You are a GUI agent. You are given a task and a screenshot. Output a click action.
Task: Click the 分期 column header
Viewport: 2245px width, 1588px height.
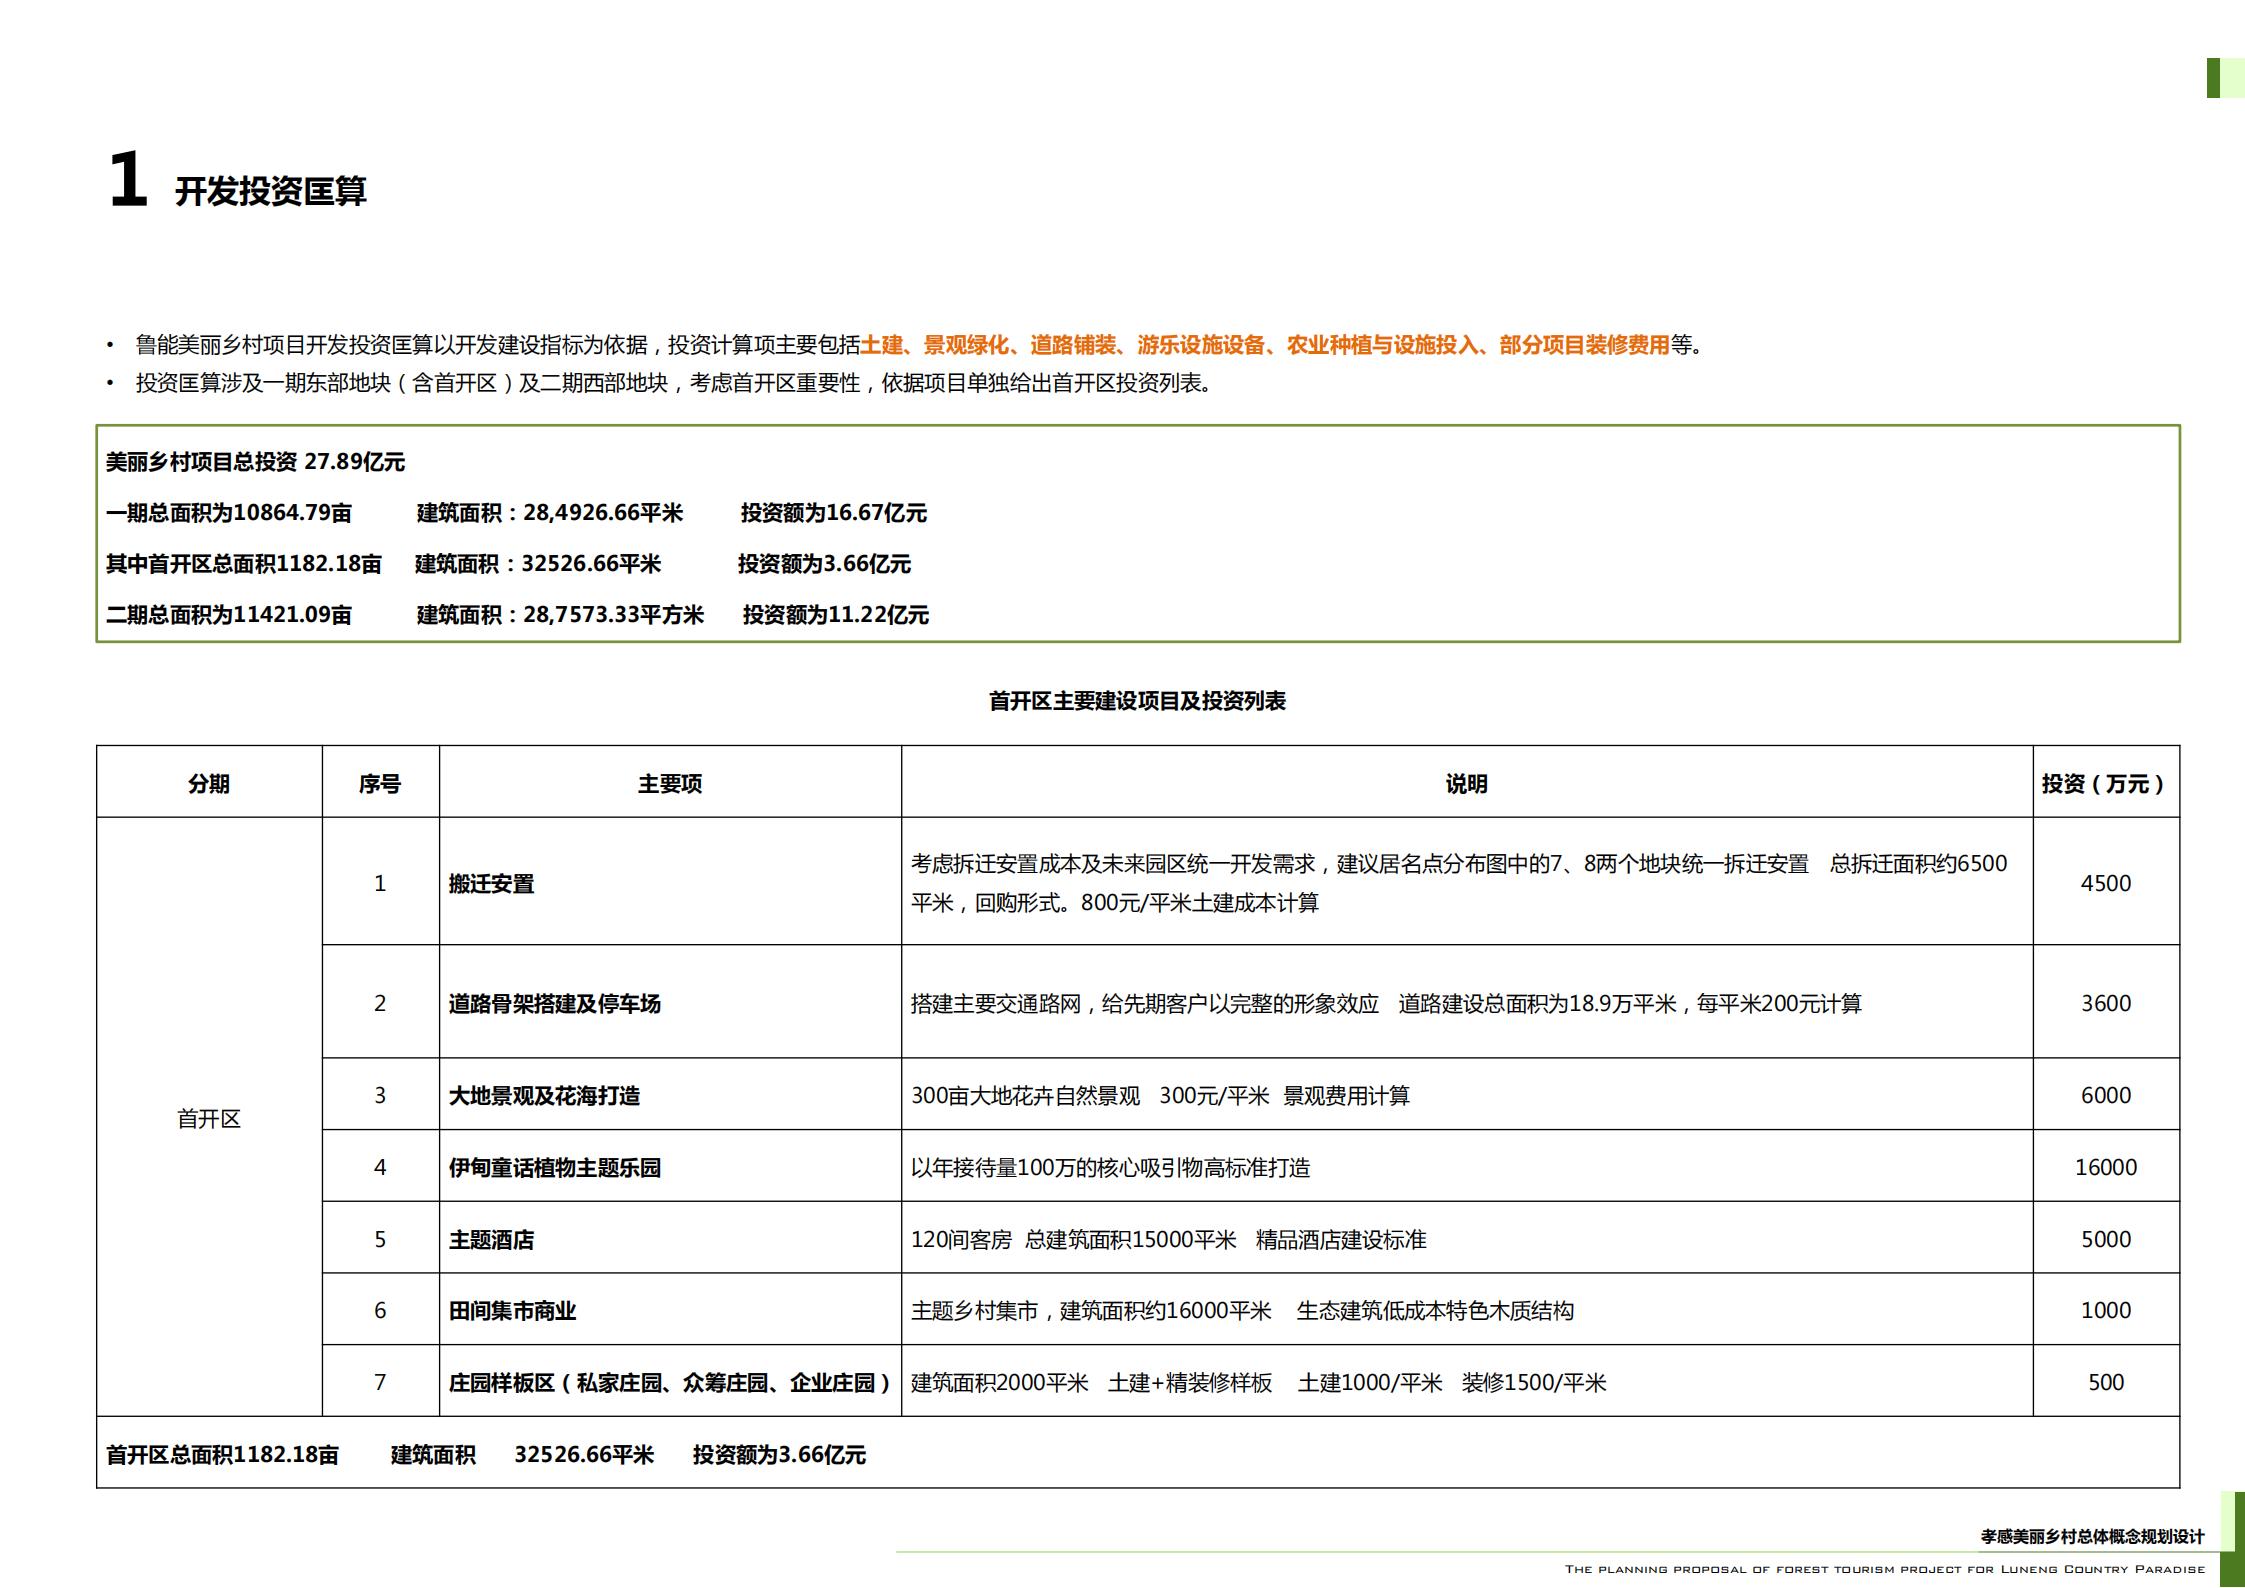click(x=209, y=783)
